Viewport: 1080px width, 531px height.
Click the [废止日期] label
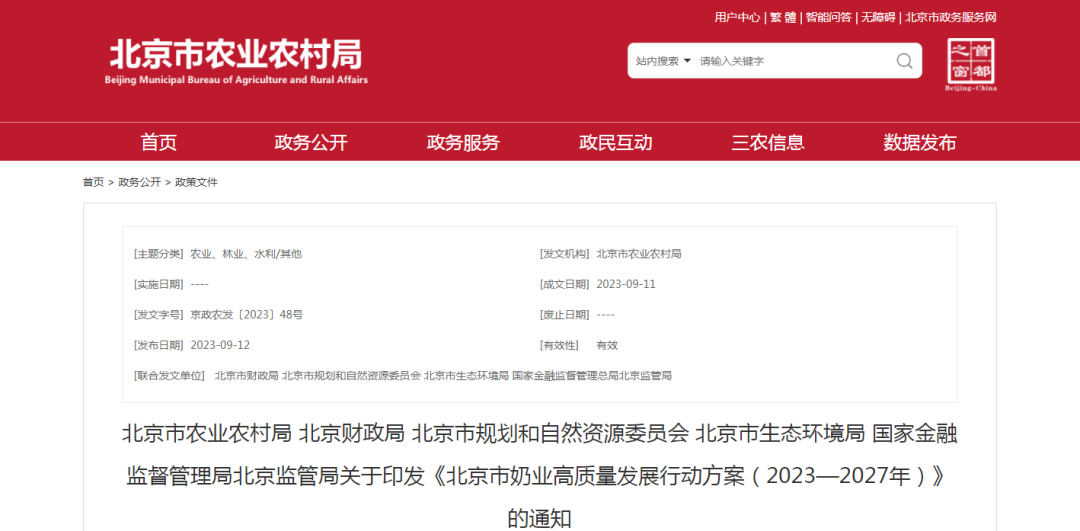(x=564, y=314)
